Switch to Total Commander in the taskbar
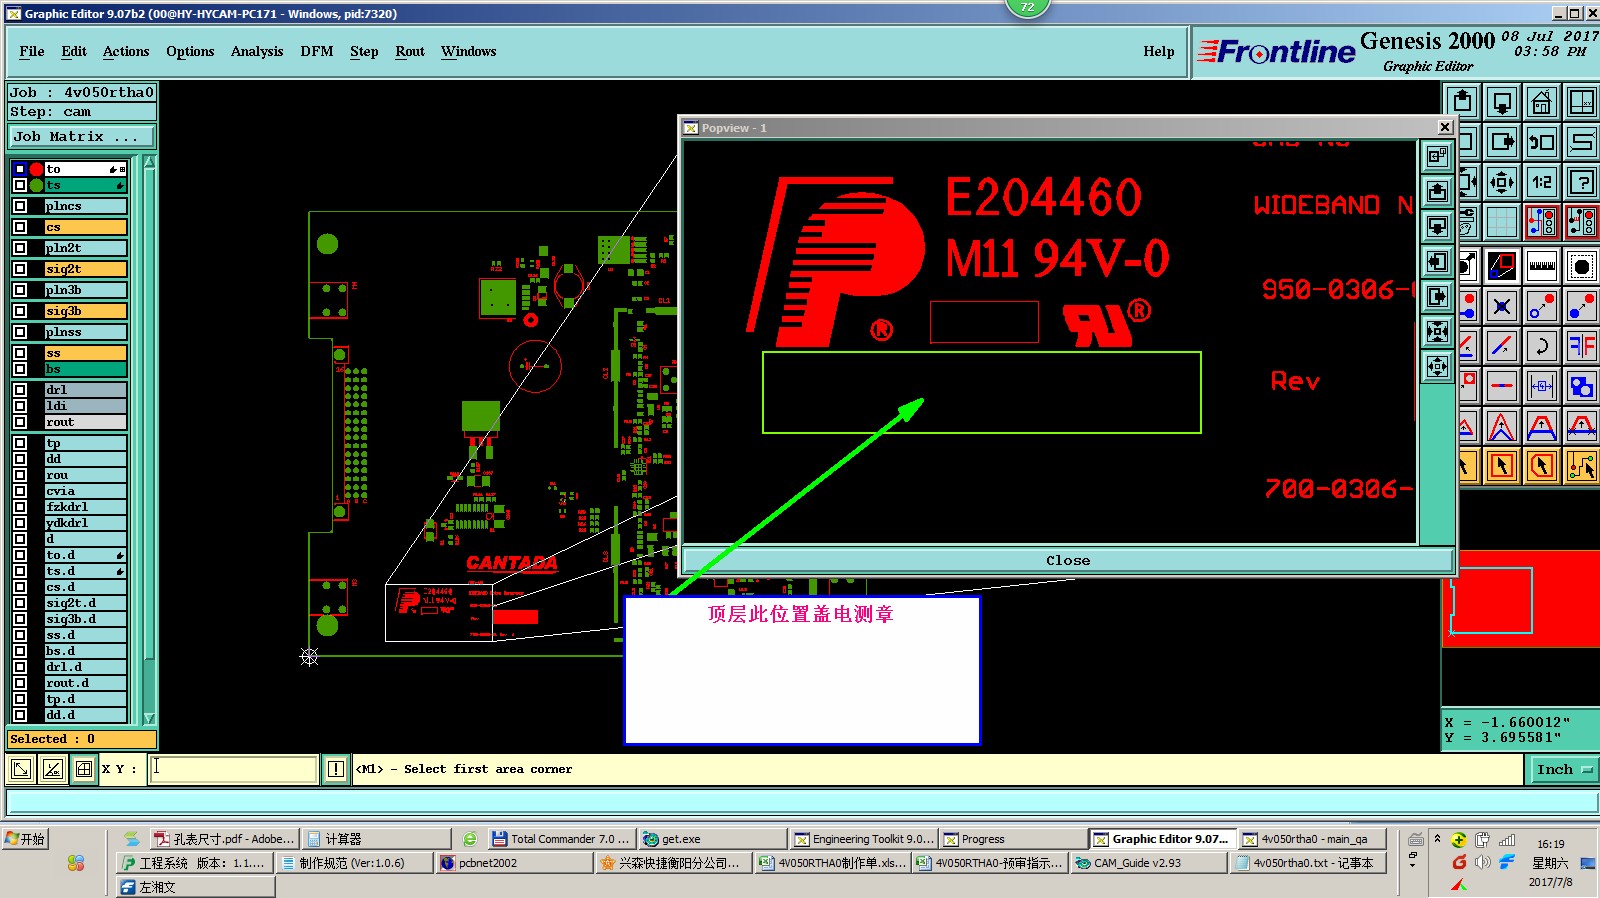 tap(561, 839)
